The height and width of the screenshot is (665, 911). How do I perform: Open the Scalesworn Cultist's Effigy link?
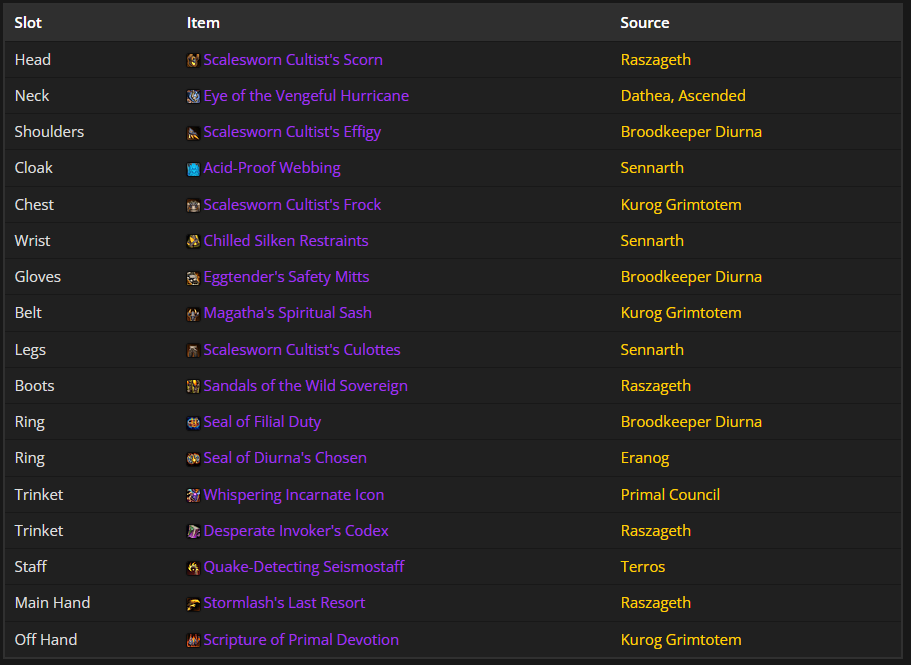tap(291, 132)
